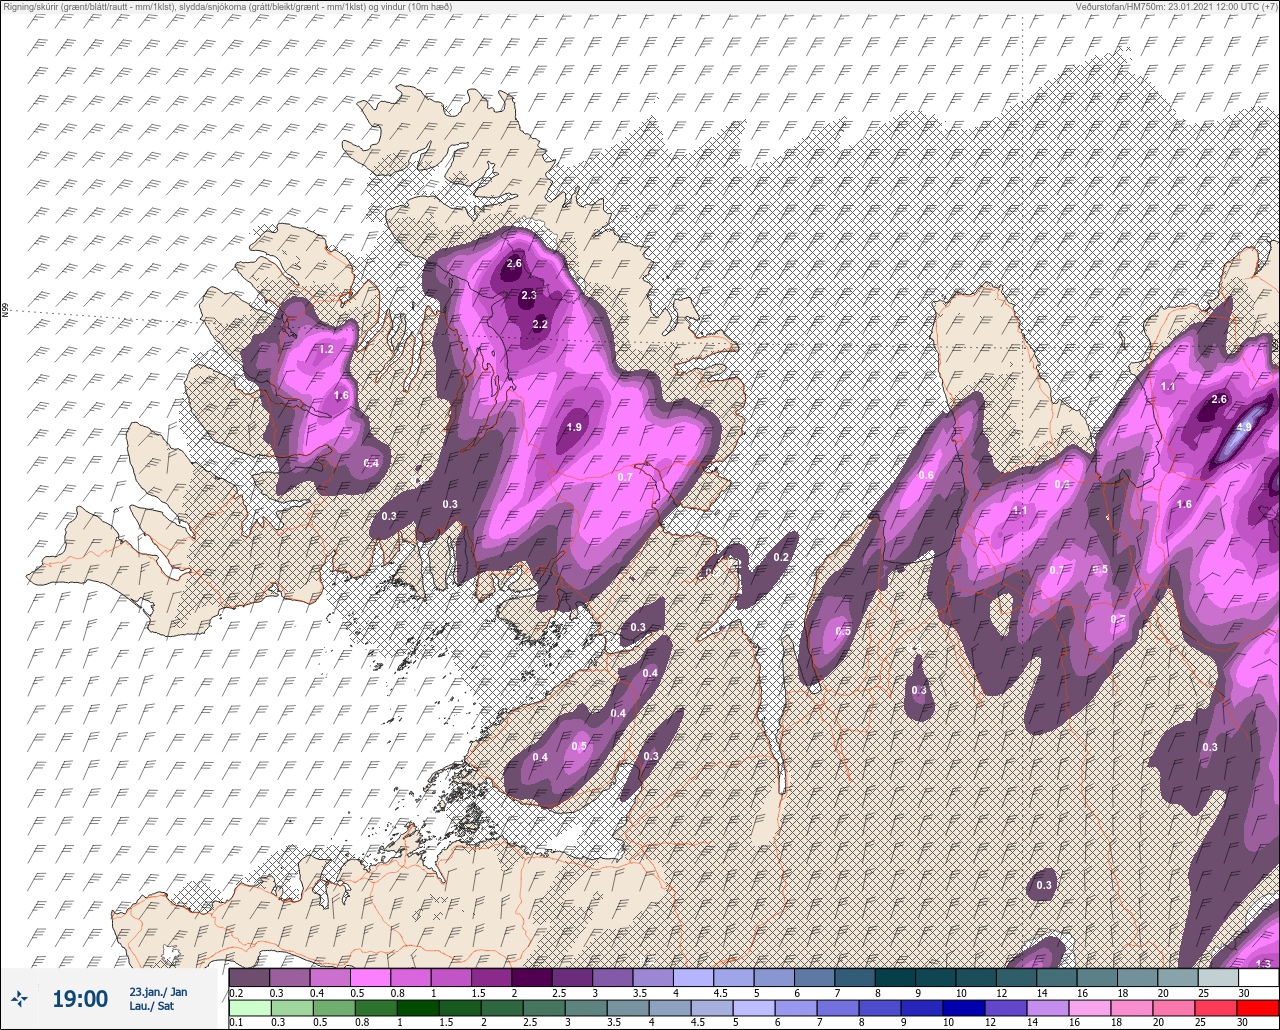Click the darkest purple swatch in upper legend
This screenshot has width=1280, height=1030.
pos(532,977)
